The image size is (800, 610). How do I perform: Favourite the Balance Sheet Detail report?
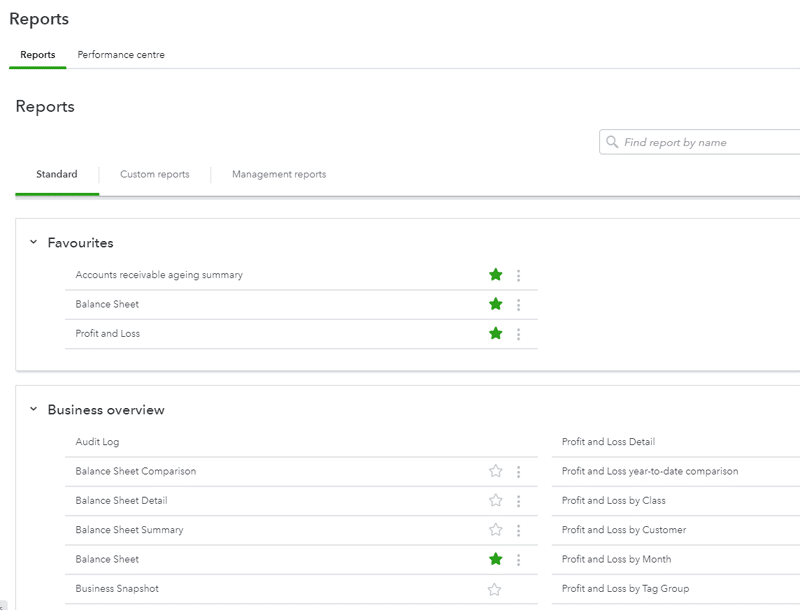[x=495, y=500]
